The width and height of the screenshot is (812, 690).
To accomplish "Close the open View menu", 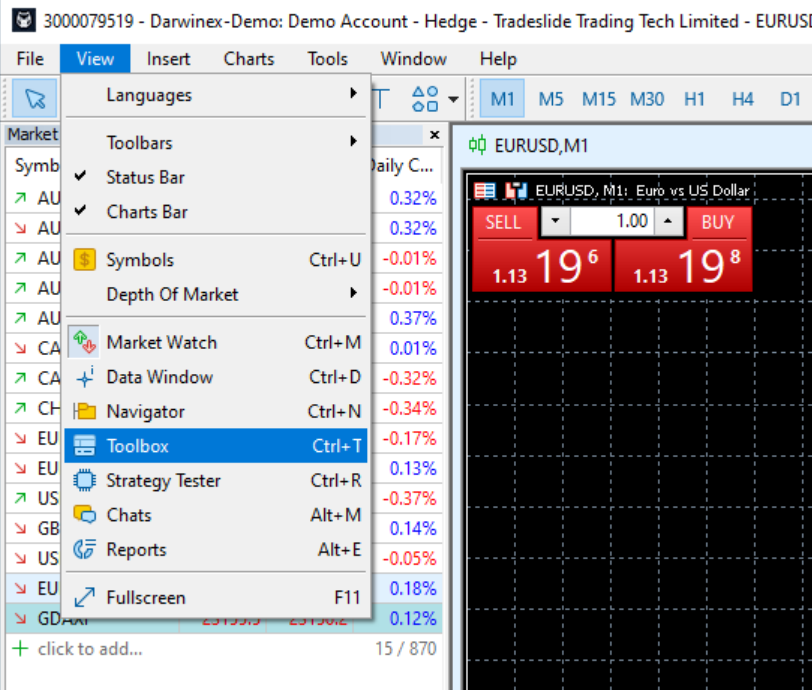I will coord(95,59).
